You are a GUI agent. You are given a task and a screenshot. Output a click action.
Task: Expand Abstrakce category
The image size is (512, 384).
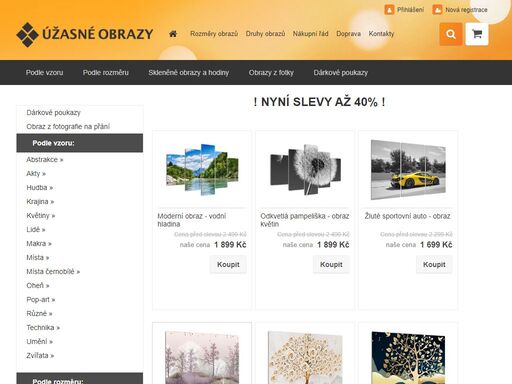coord(45,160)
